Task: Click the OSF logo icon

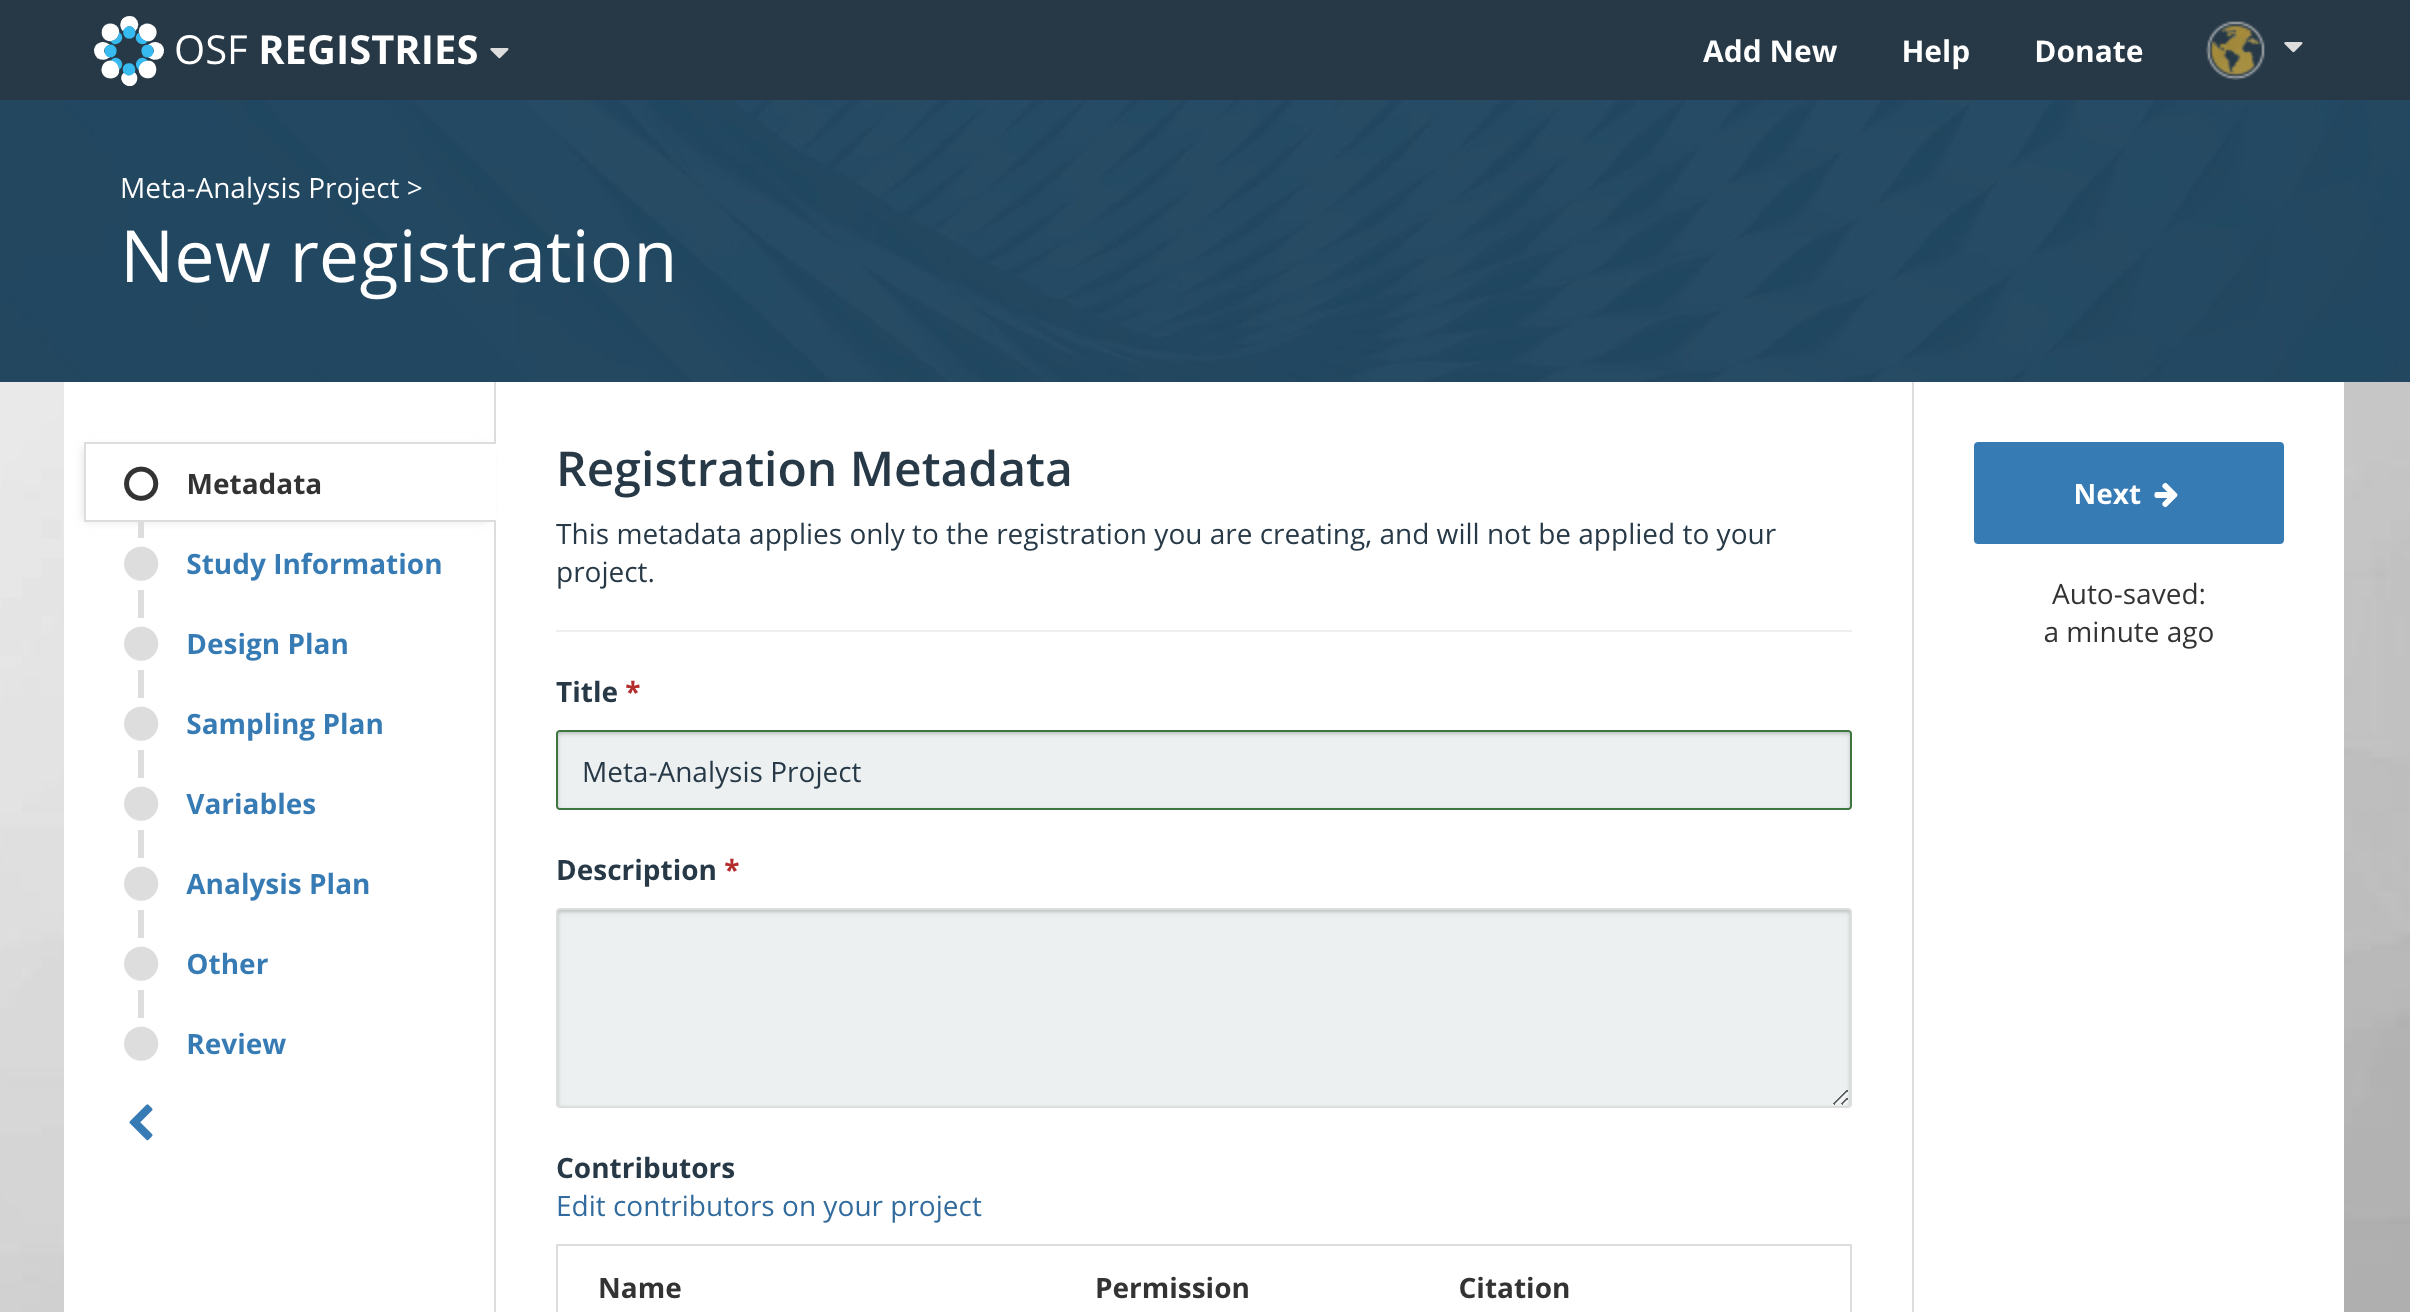Action: (128, 50)
